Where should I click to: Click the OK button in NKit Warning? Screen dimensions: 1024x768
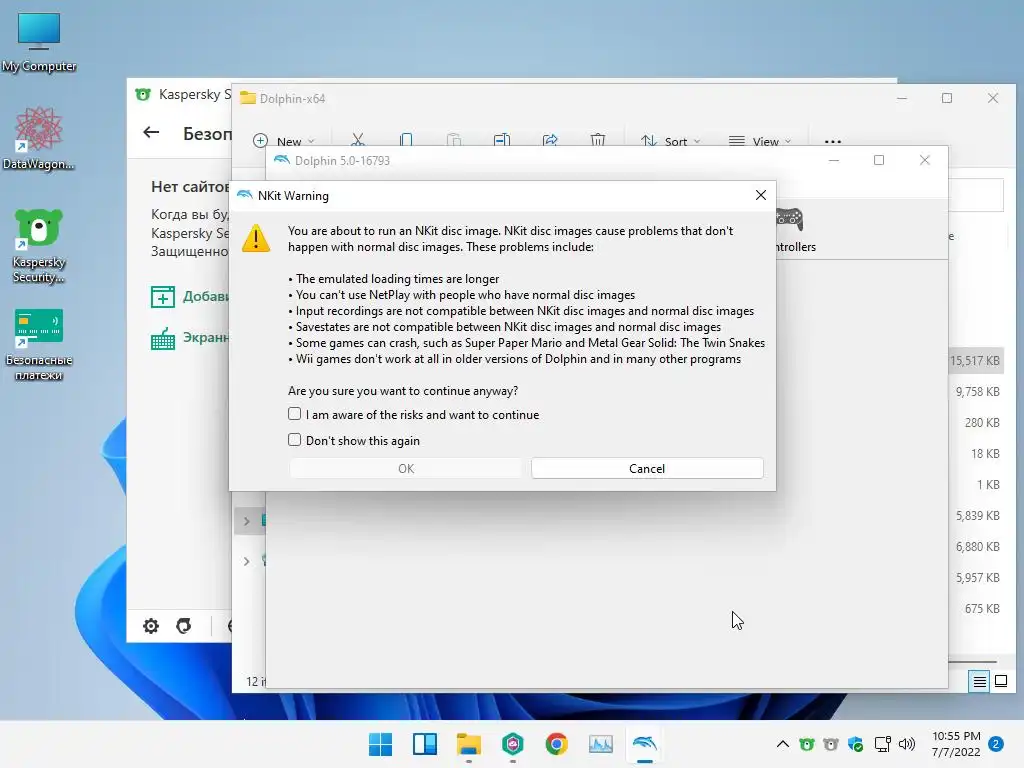(406, 468)
